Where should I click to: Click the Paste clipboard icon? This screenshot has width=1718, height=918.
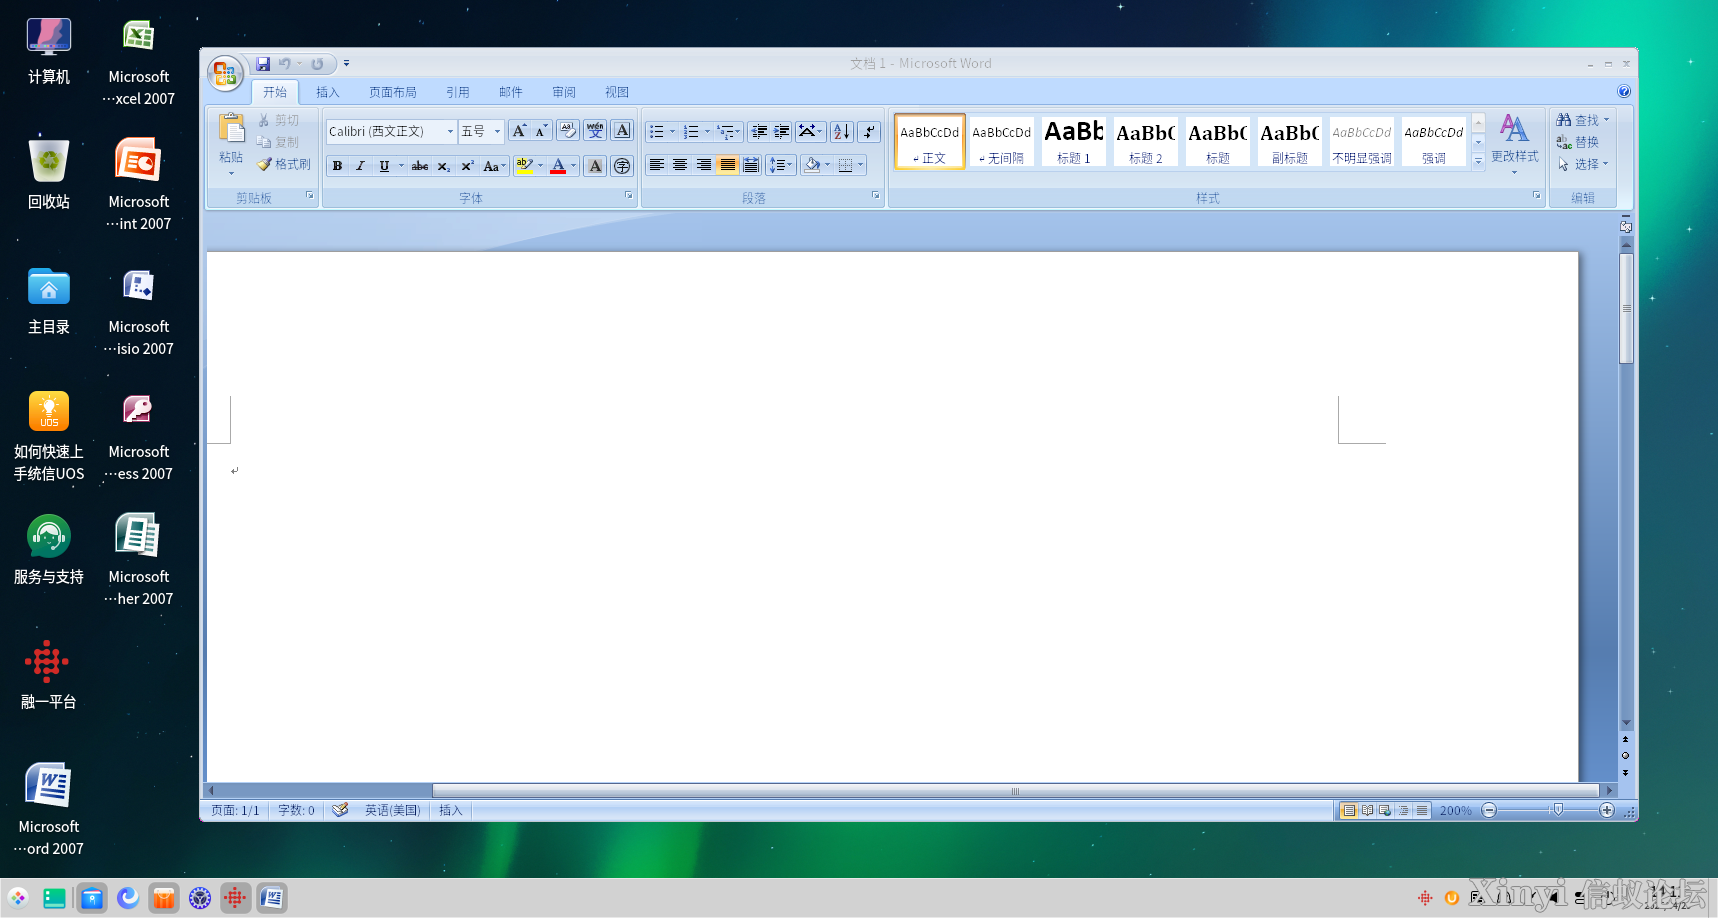tap(231, 129)
